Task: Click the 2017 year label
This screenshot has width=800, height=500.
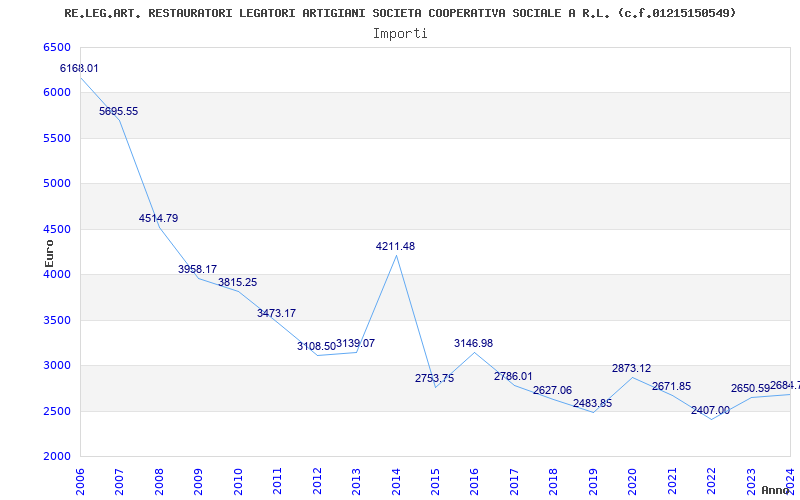Action: tap(514, 481)
